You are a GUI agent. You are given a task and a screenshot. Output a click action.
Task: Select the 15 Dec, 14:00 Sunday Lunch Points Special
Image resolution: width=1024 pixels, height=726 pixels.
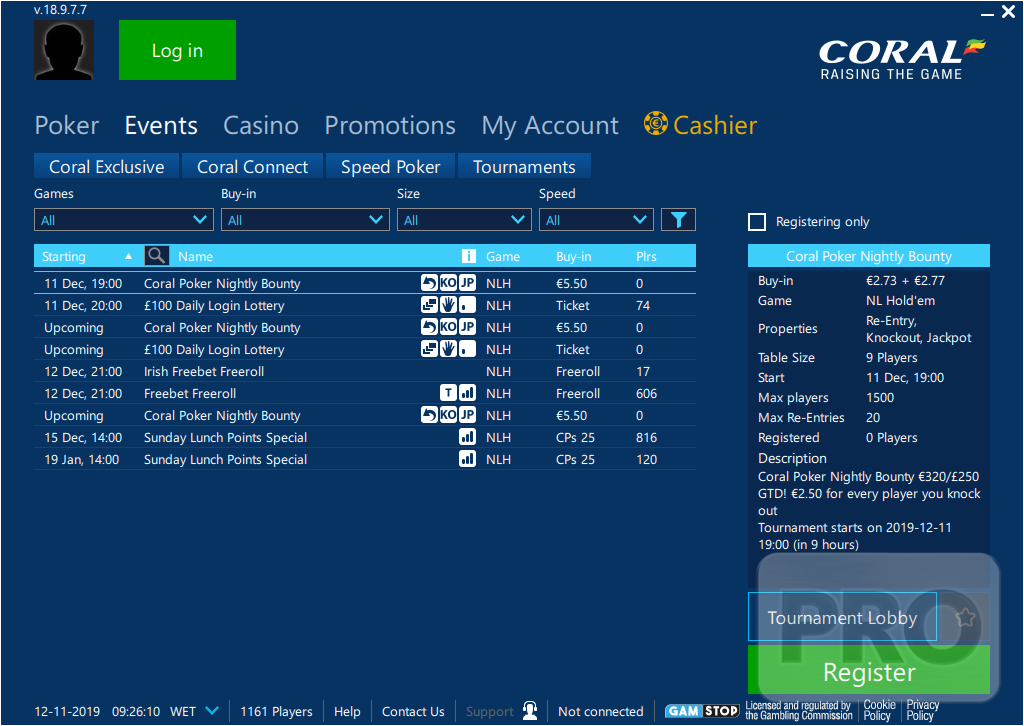(365, 437)
